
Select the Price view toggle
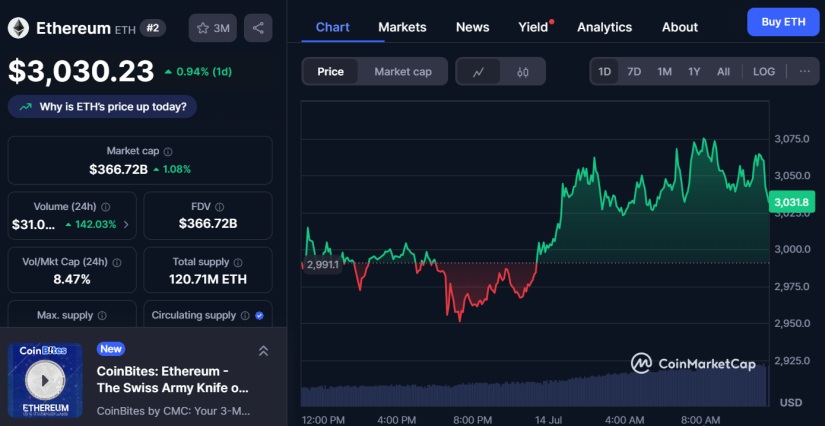click(330, 72)
